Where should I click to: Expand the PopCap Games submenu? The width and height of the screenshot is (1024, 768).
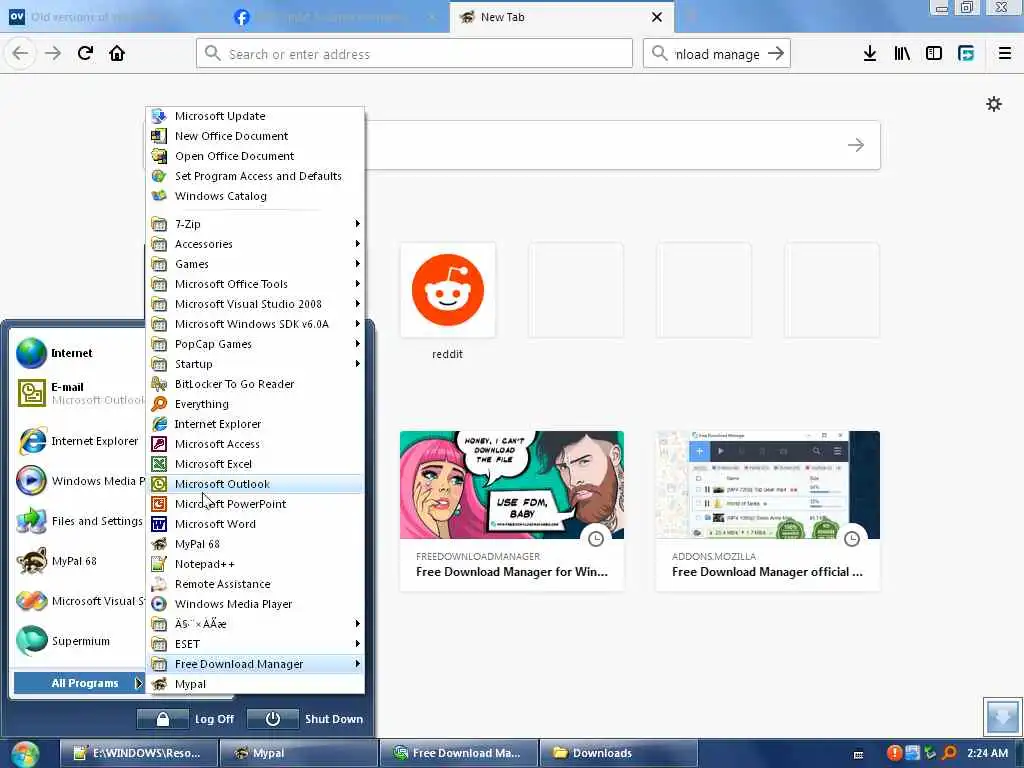(x=255, y=344)
